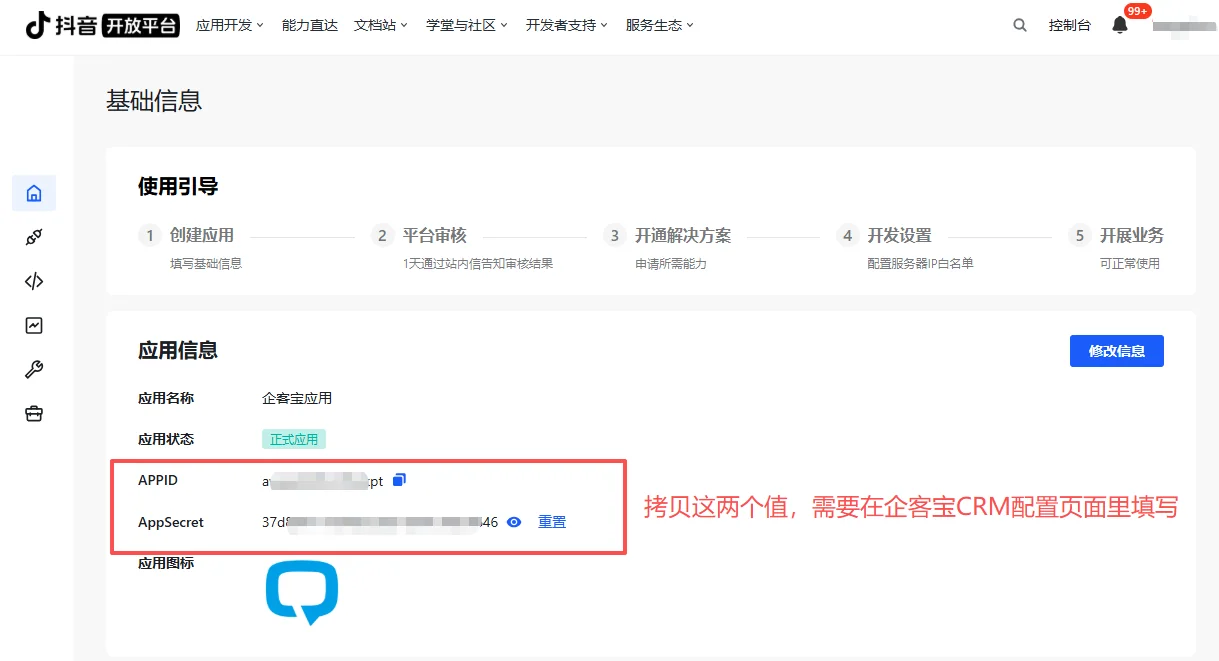Open the 能力直达 menu item
Viewport: 1219px width, 661px height.
pyautogui.click(x=310, y=25)
